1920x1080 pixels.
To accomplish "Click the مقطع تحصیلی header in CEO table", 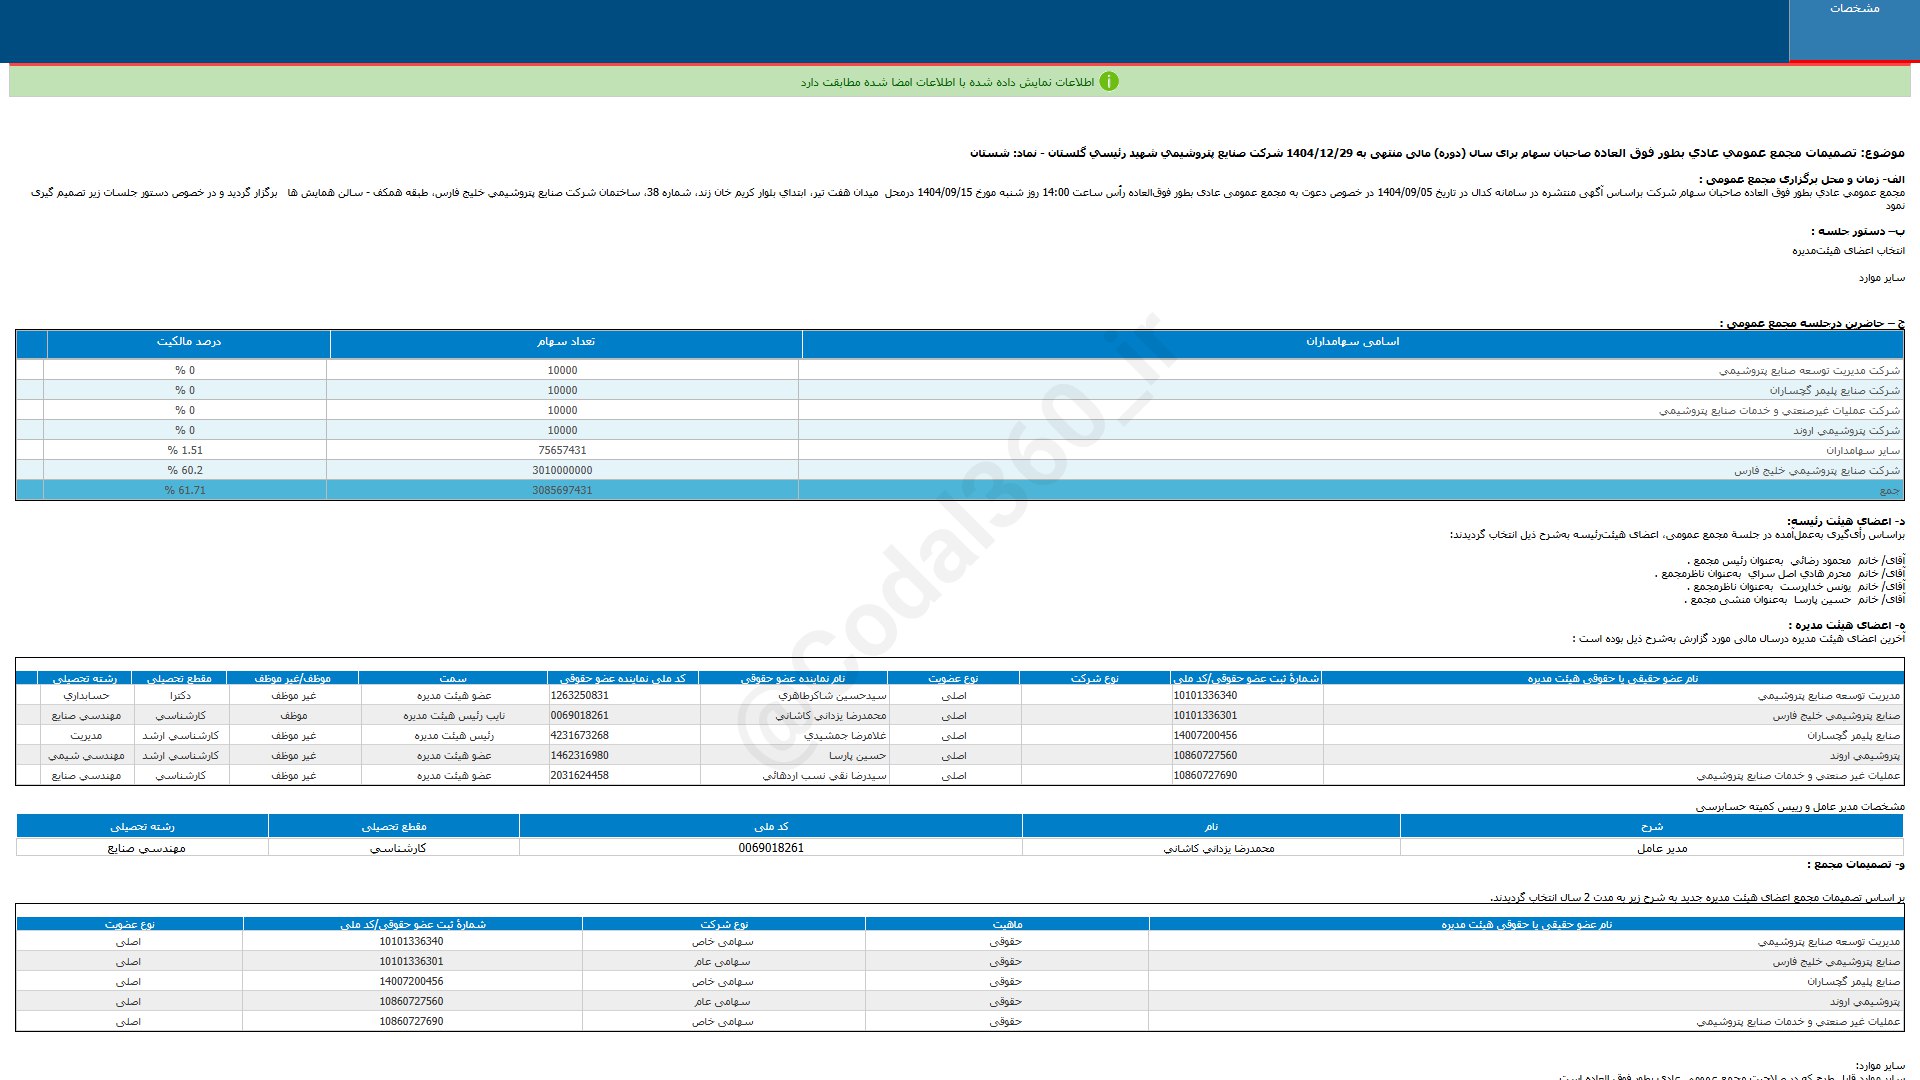I will coord(394,827).
